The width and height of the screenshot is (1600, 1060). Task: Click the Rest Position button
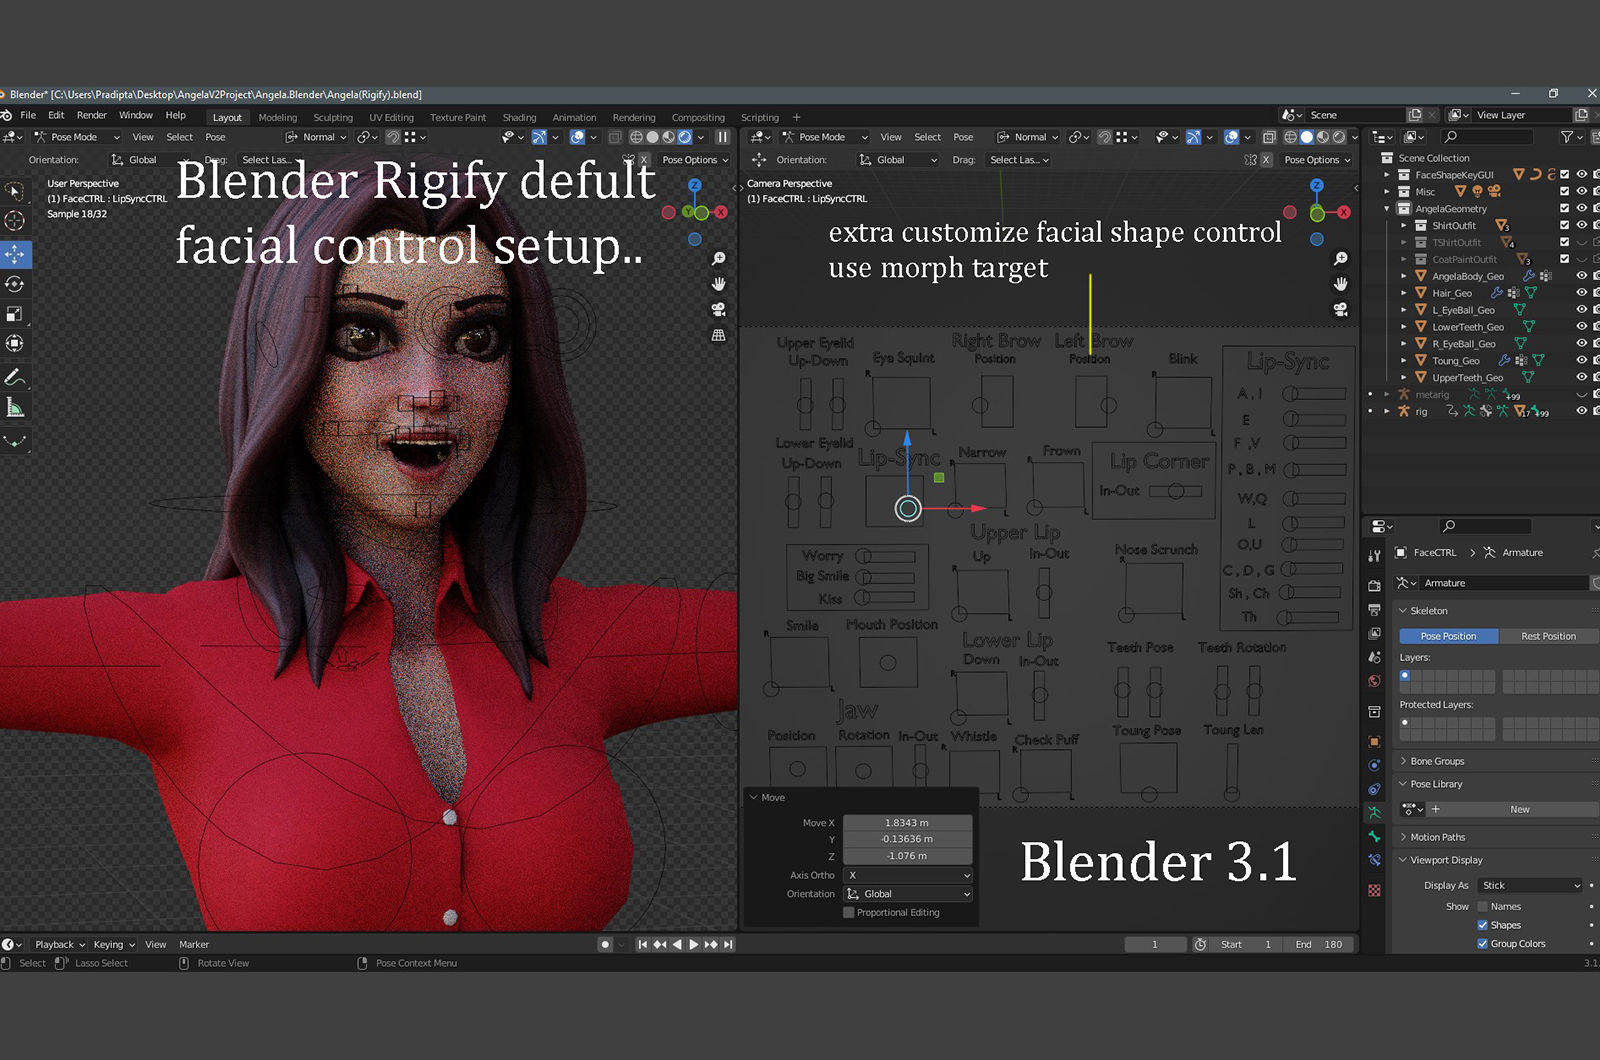tap(1548, 636)
